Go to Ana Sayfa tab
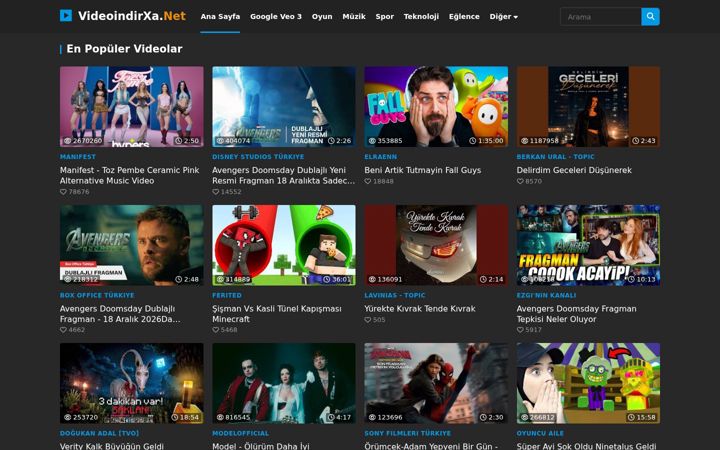 220,17
